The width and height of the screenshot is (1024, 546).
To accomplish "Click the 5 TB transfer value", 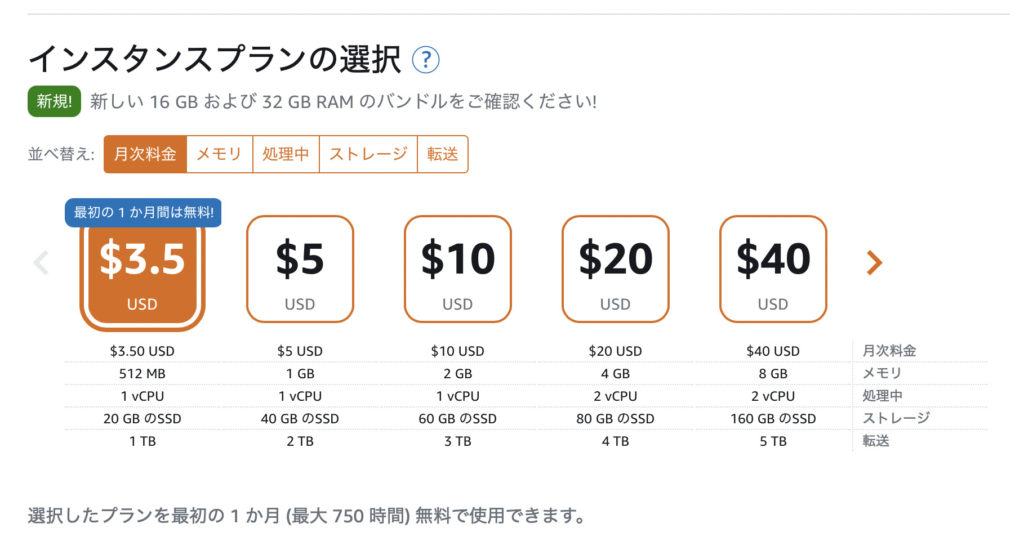I will tap(773, 442).
